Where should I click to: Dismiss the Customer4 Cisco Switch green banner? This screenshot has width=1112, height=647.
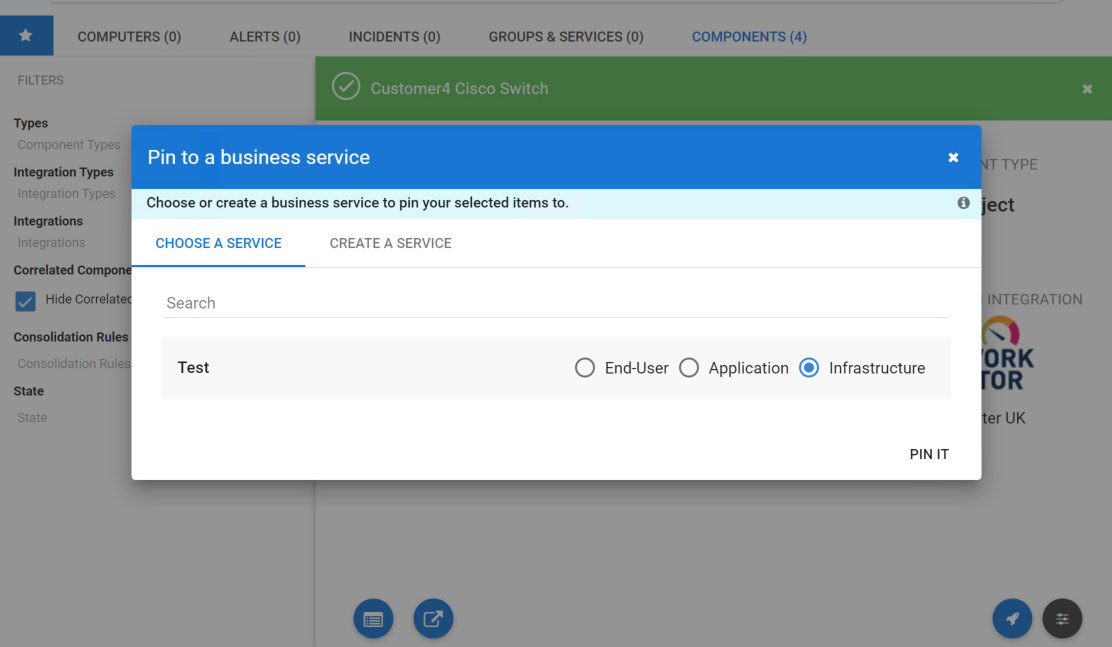(x=1087, y=89)
